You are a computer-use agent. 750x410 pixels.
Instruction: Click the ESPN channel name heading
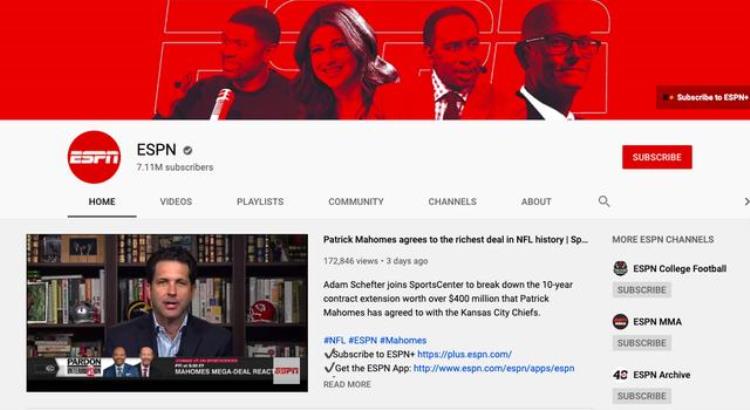156,150
